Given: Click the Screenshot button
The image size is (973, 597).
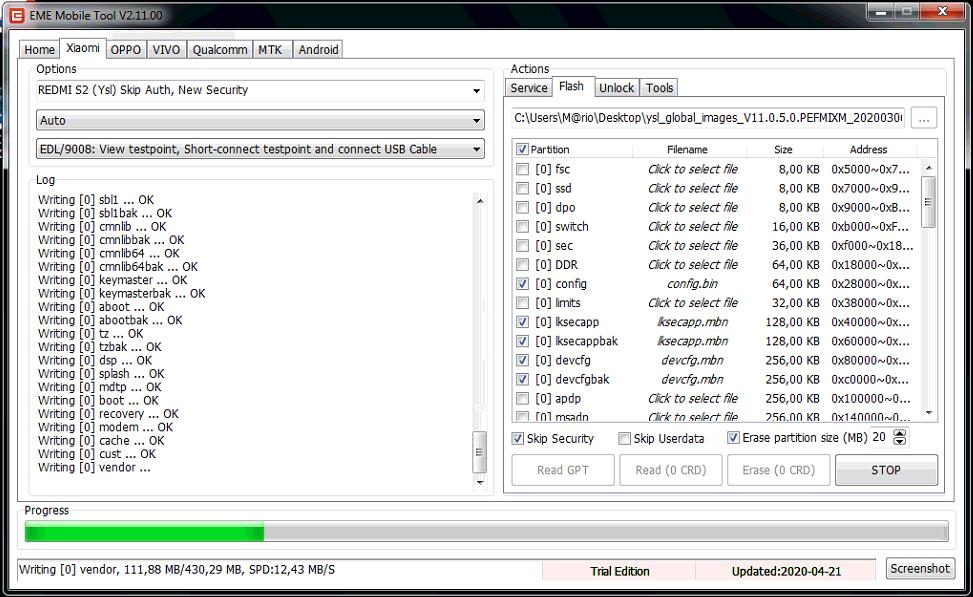Looking at the screenshot, I should 920,568.
